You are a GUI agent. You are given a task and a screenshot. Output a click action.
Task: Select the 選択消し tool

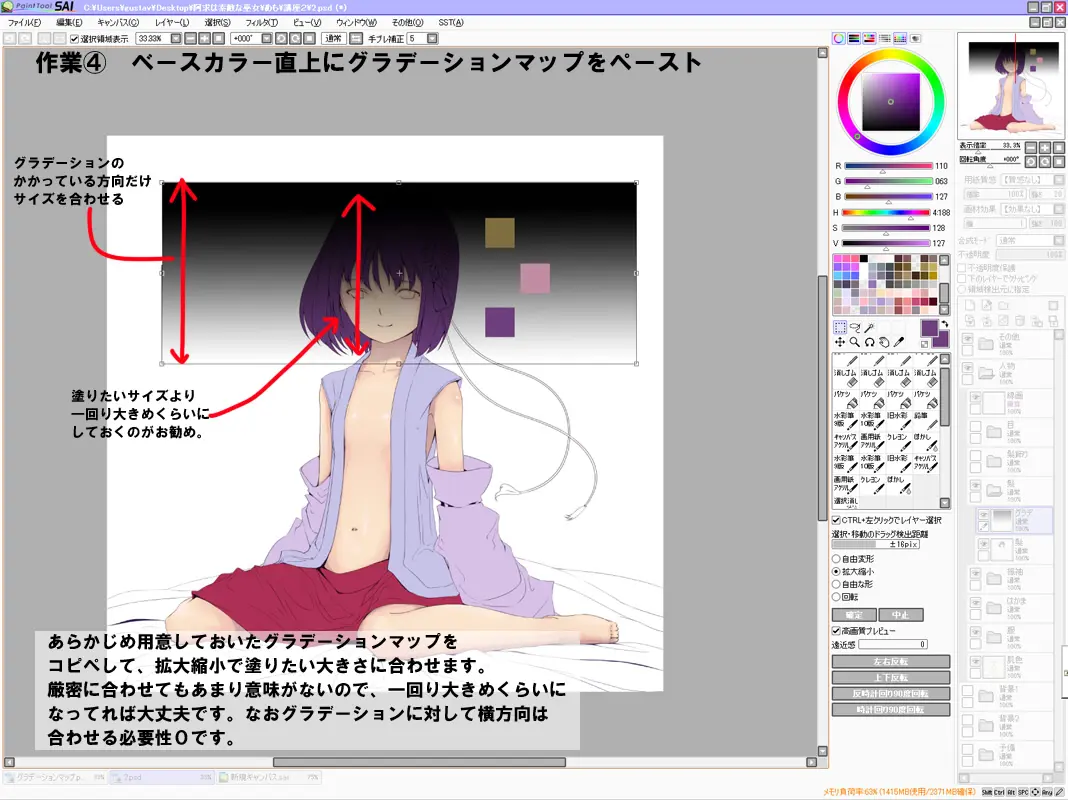845,501
